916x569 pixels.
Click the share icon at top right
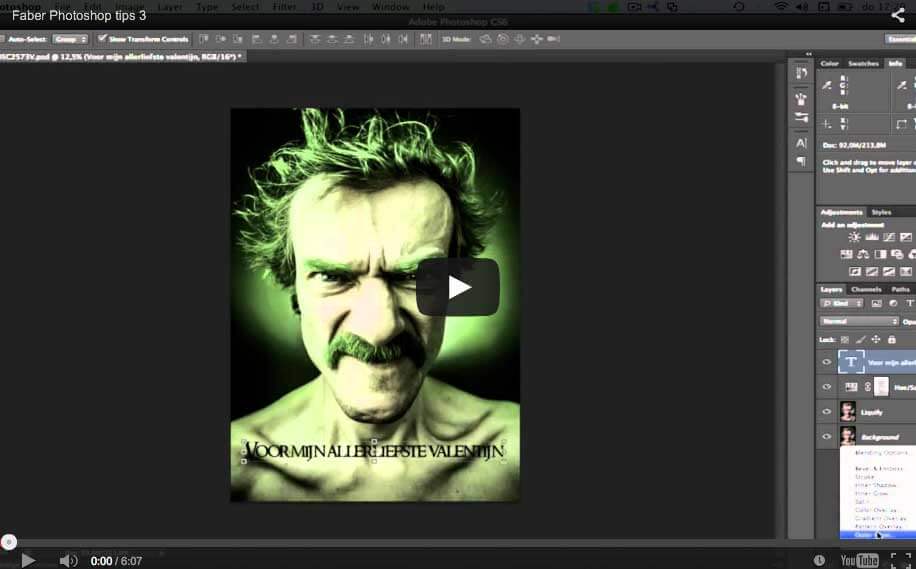tap(897, 15)
